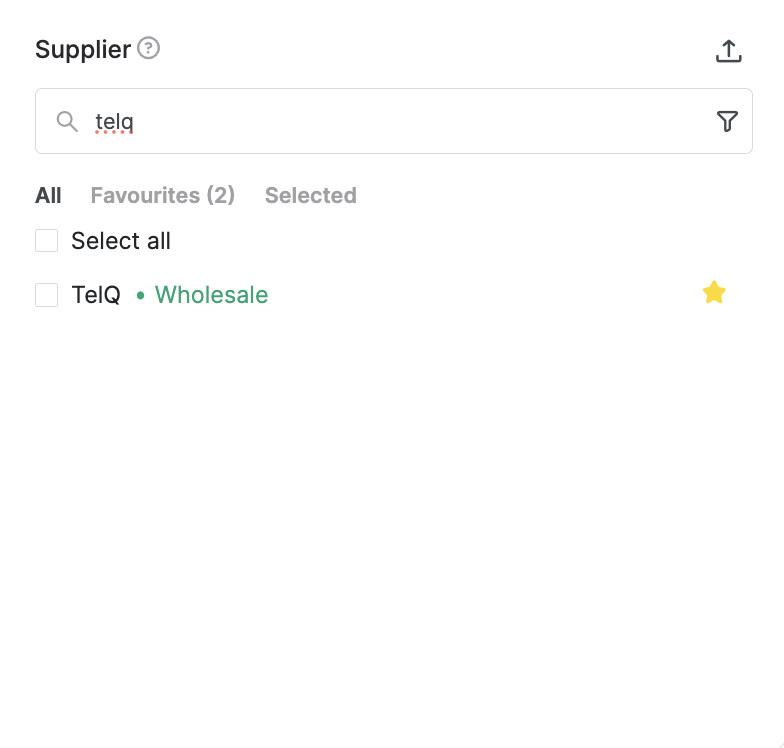Switch to the All tab

point(48,196)
